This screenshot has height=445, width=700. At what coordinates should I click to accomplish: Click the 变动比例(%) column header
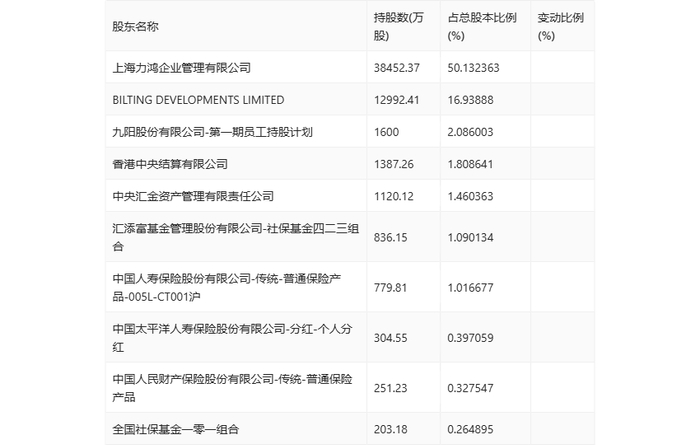(561, 27)
